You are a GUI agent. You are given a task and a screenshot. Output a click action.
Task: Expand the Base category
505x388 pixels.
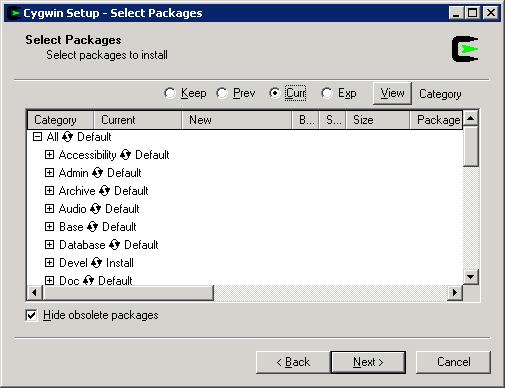pyautogui.click(x=49, y=227)
